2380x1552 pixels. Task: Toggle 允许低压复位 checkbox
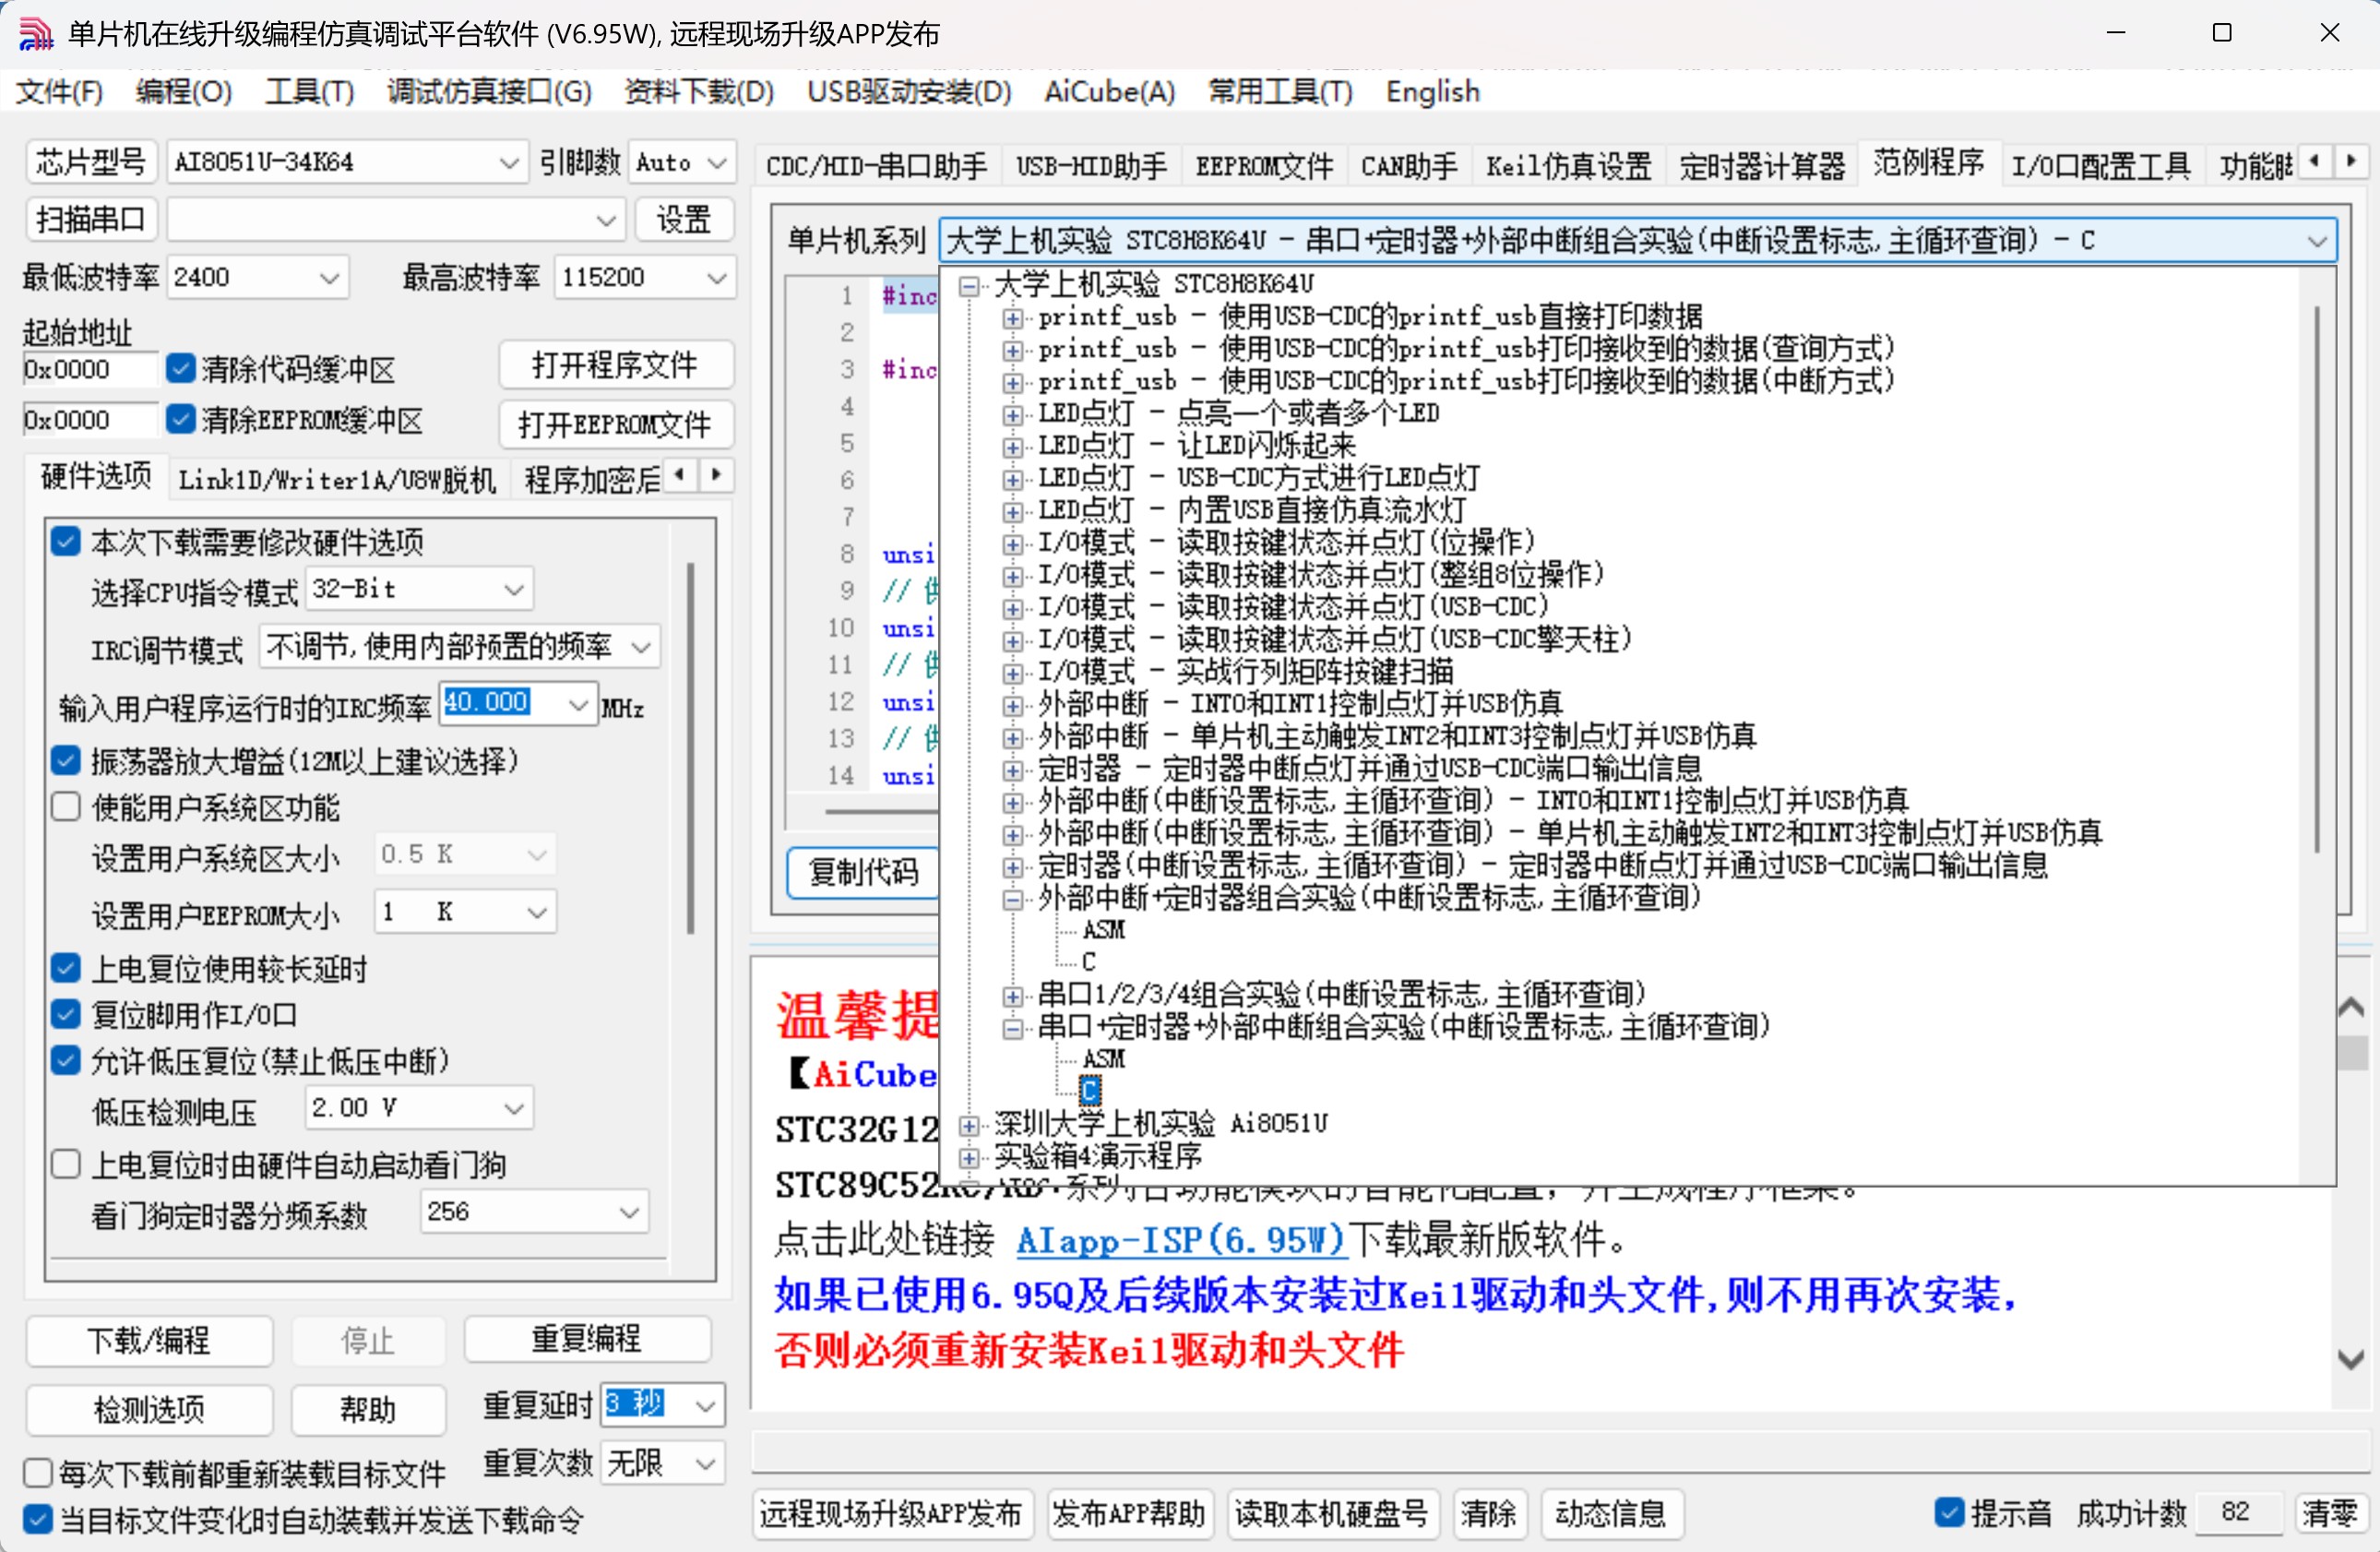tap(66, 1060)
